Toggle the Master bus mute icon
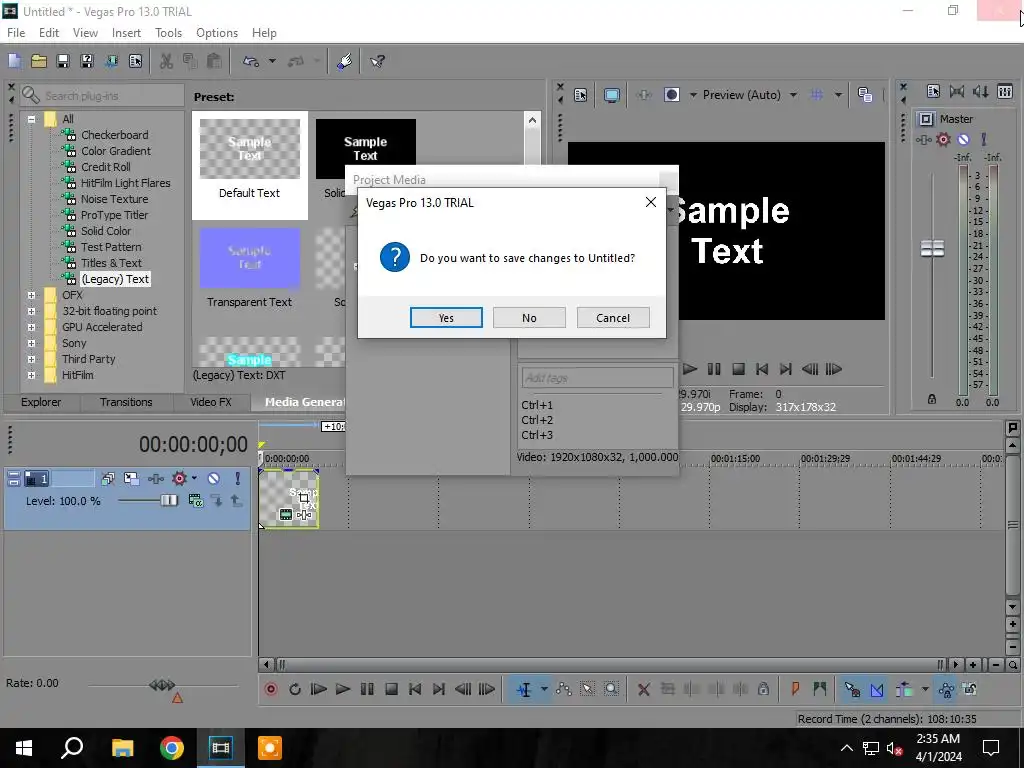This screenshot has height=768, width=1024. [963, 139]
